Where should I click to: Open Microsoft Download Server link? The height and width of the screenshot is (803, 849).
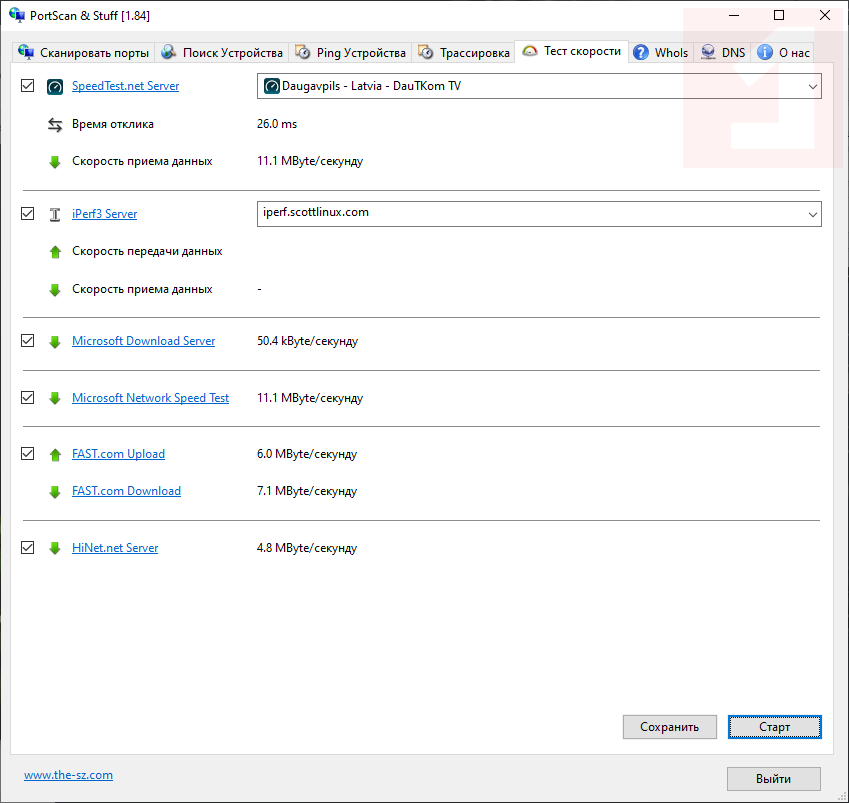click(143, 341)
